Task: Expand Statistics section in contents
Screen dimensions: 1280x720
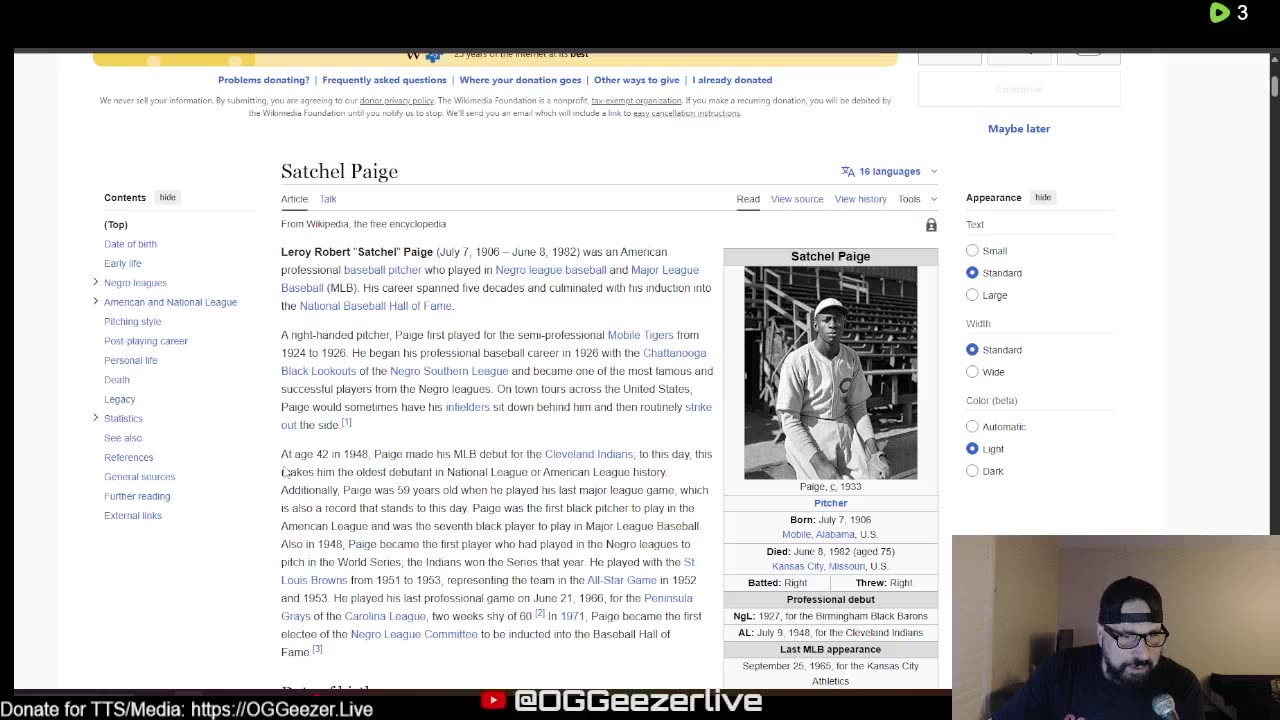Action: (96, 418)
